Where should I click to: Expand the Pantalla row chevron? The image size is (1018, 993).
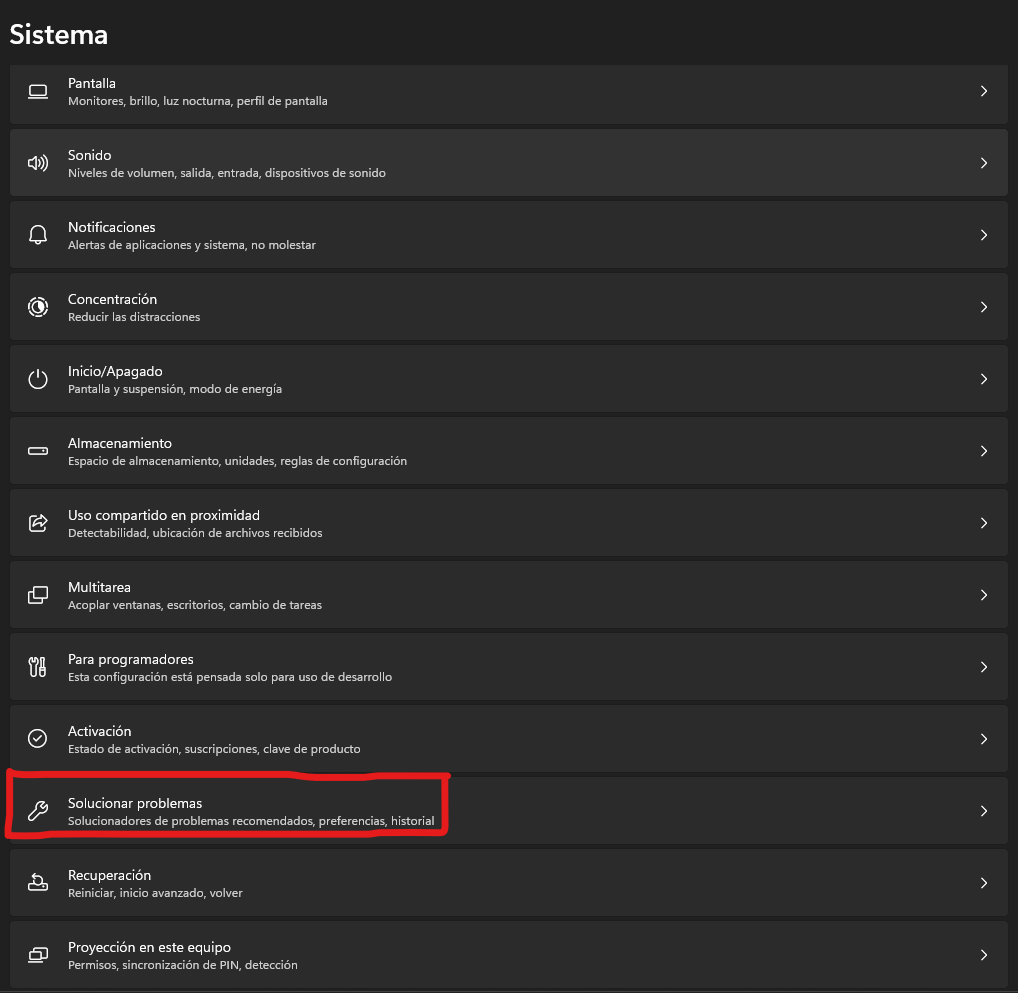click(x=984, y=91)
